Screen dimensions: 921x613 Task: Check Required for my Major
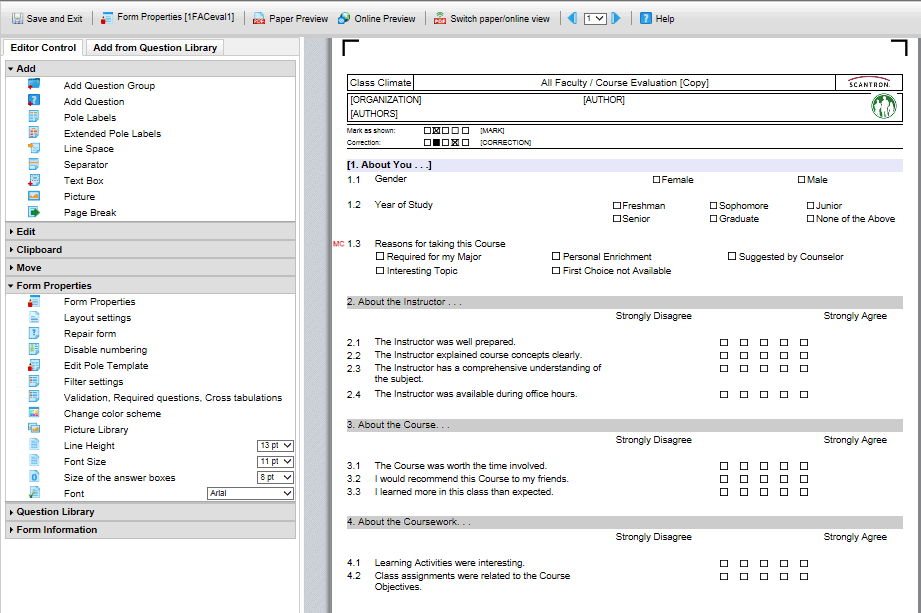380,256
